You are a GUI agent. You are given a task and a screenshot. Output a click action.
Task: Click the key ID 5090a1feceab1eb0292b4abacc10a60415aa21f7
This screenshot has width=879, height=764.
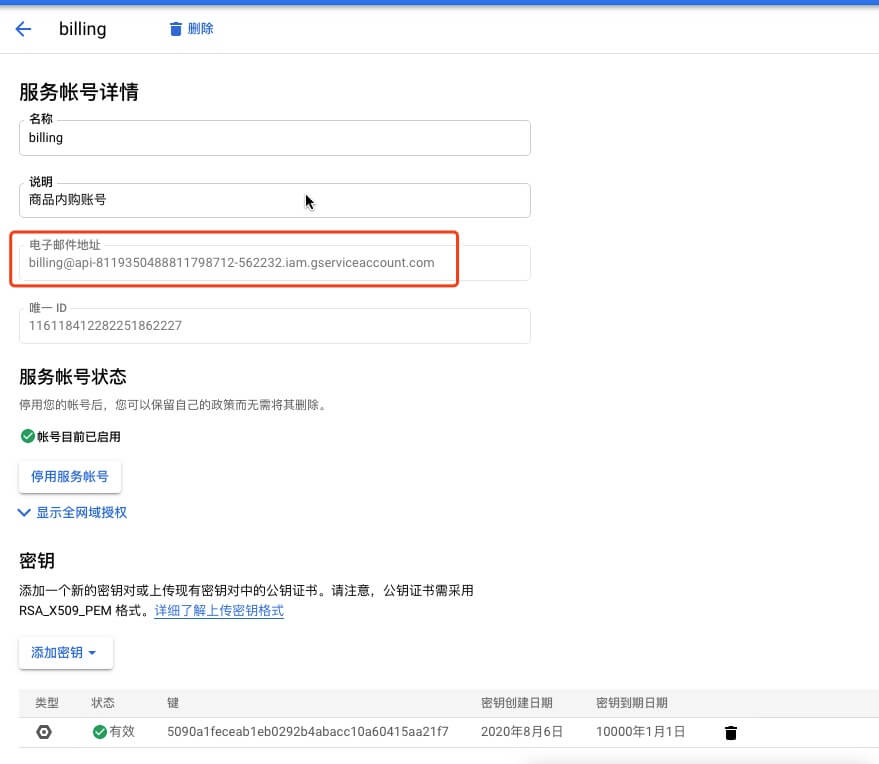click(x=308, y=731)
